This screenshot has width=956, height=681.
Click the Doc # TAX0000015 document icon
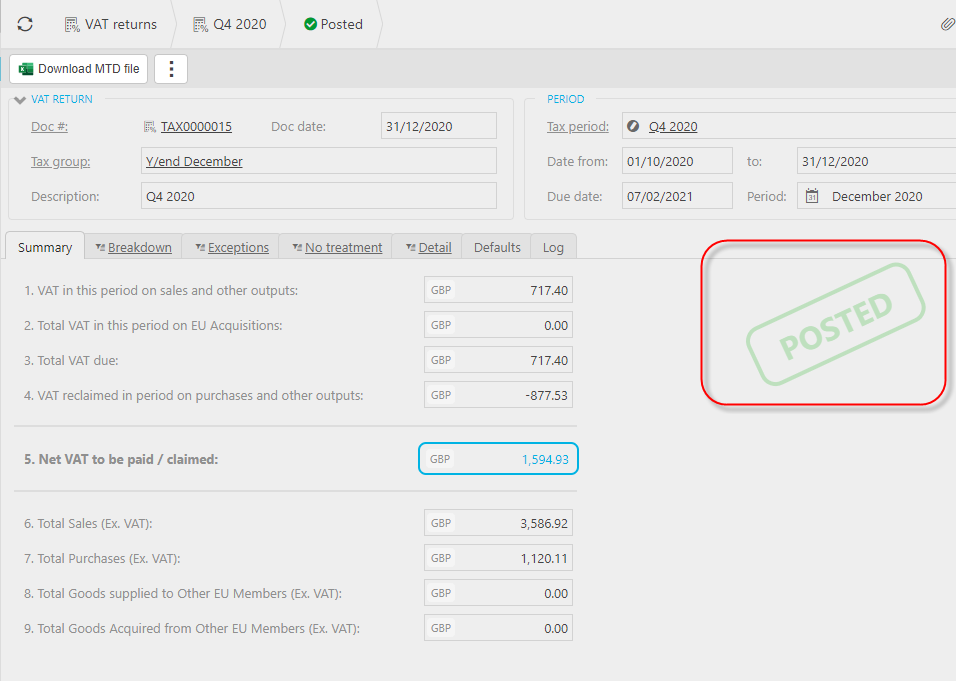pyautogui.click(x=150, y=127)
